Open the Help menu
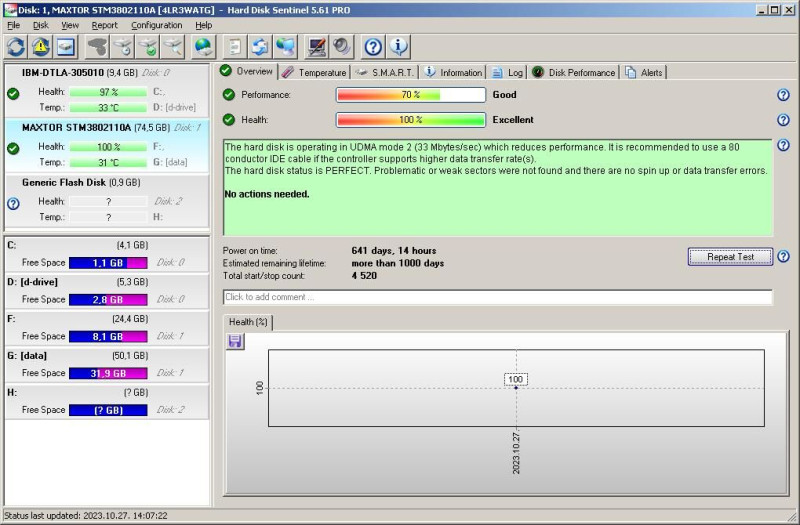This screenshot has height=525, width=800. click(x=204, y=25)
